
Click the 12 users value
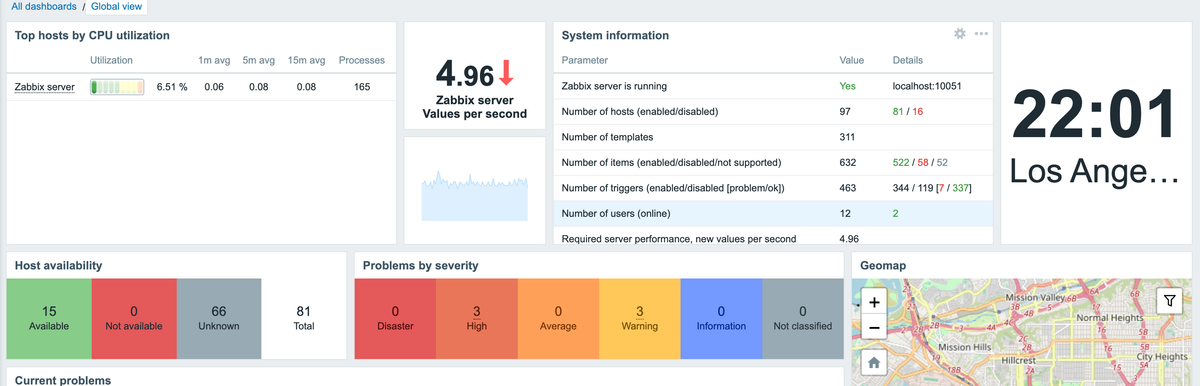[845, 213]
